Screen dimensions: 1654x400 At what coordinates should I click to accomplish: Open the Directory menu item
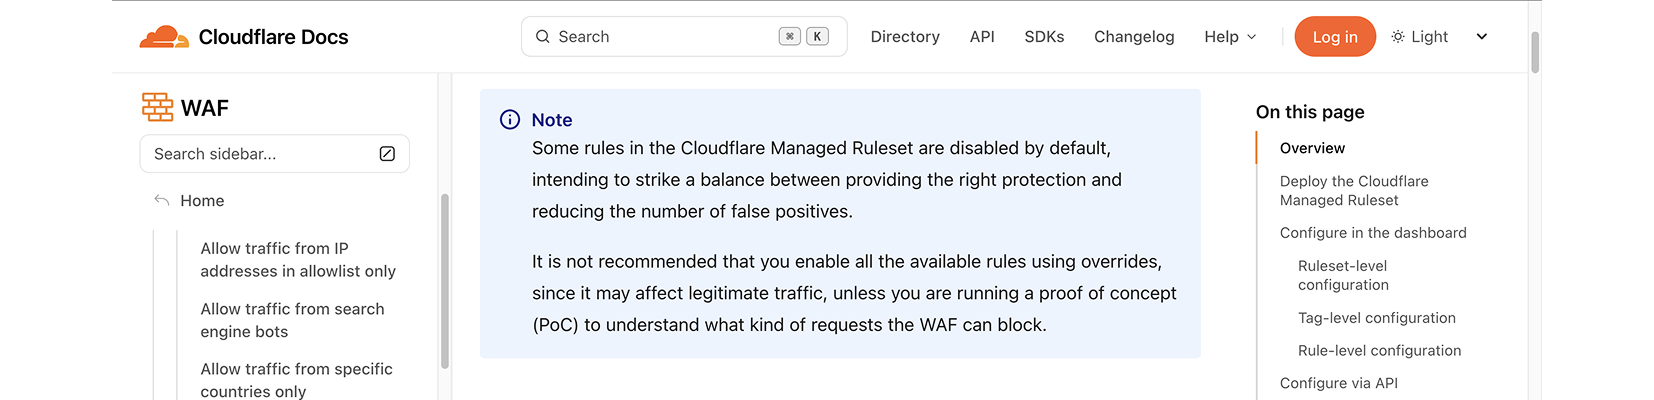click(x=905, y=37)
